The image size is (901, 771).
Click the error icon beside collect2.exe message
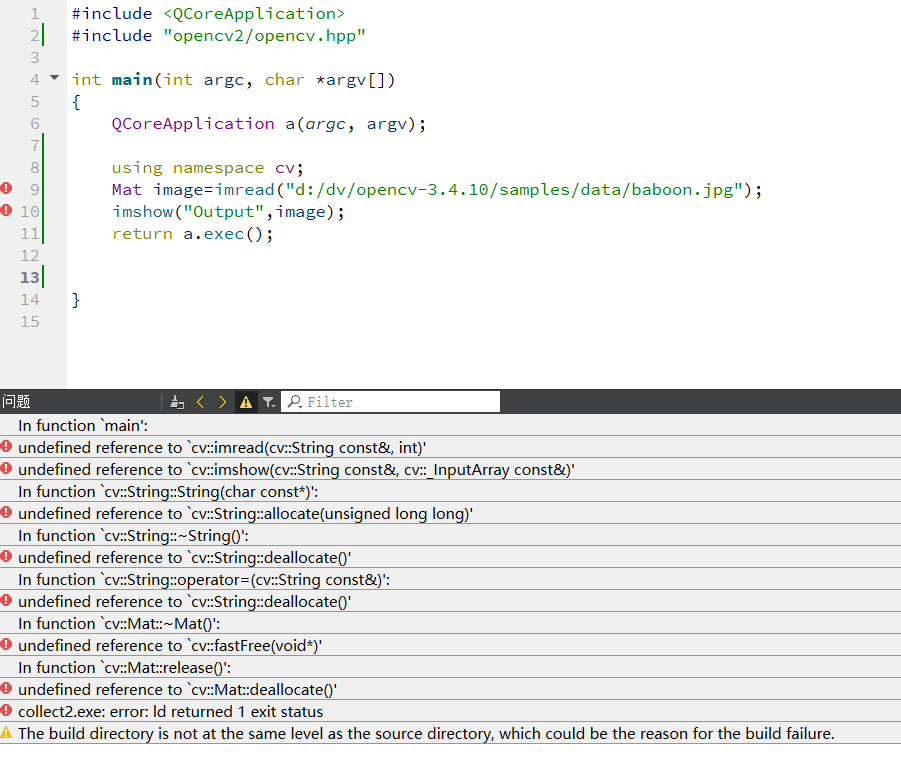coord(6,711)
